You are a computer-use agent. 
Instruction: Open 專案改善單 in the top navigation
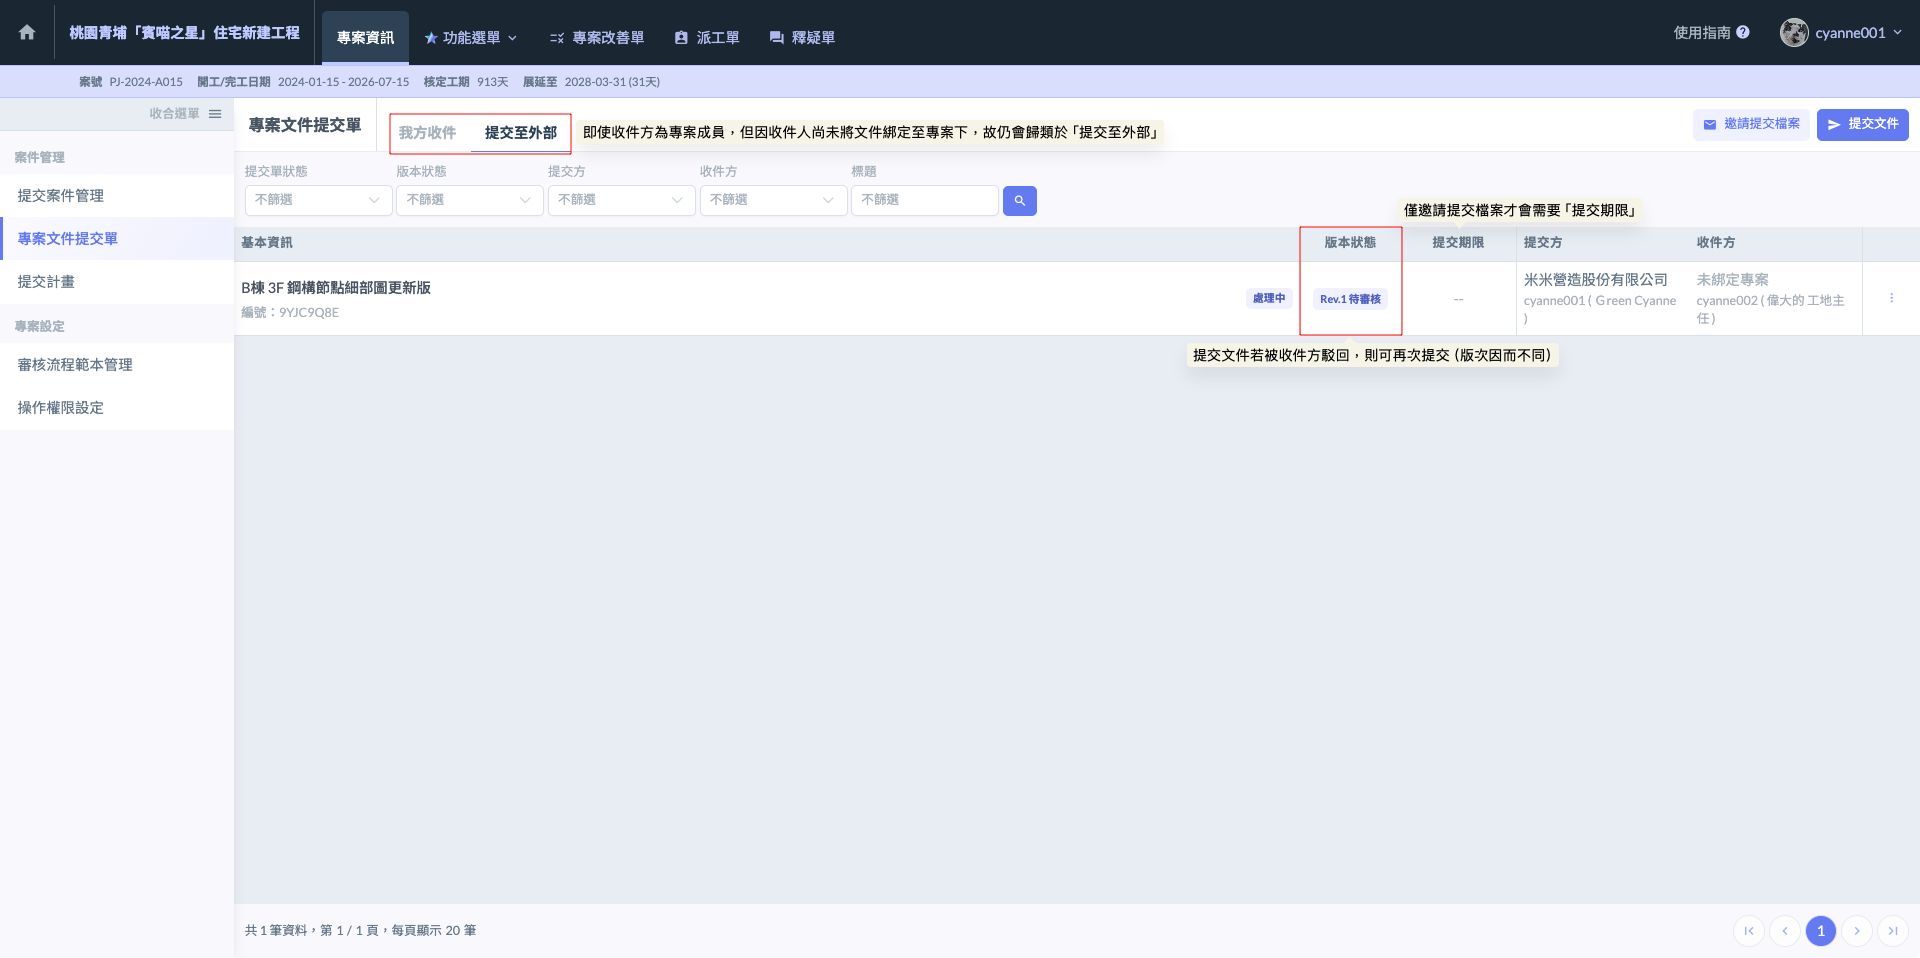coord(596,38)
